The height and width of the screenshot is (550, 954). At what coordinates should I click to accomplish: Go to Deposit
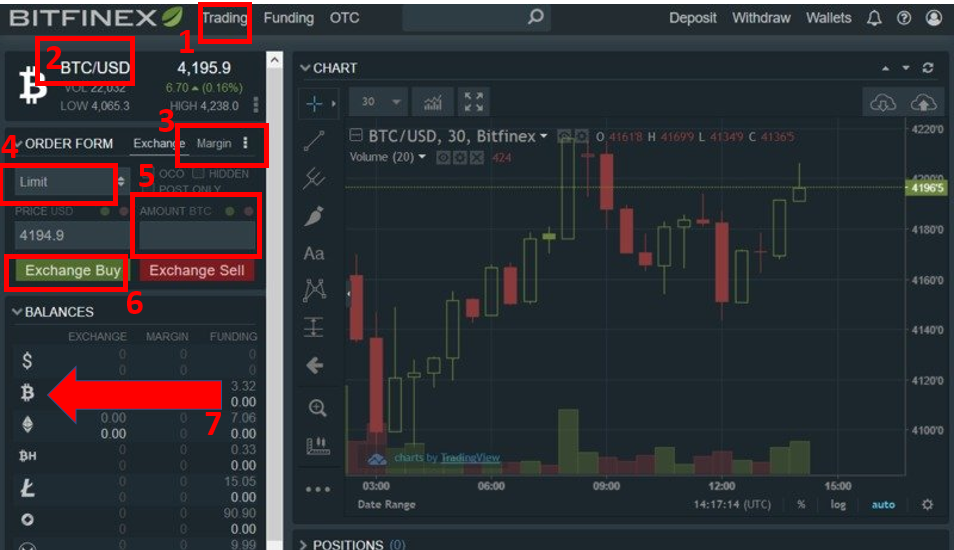692,18
